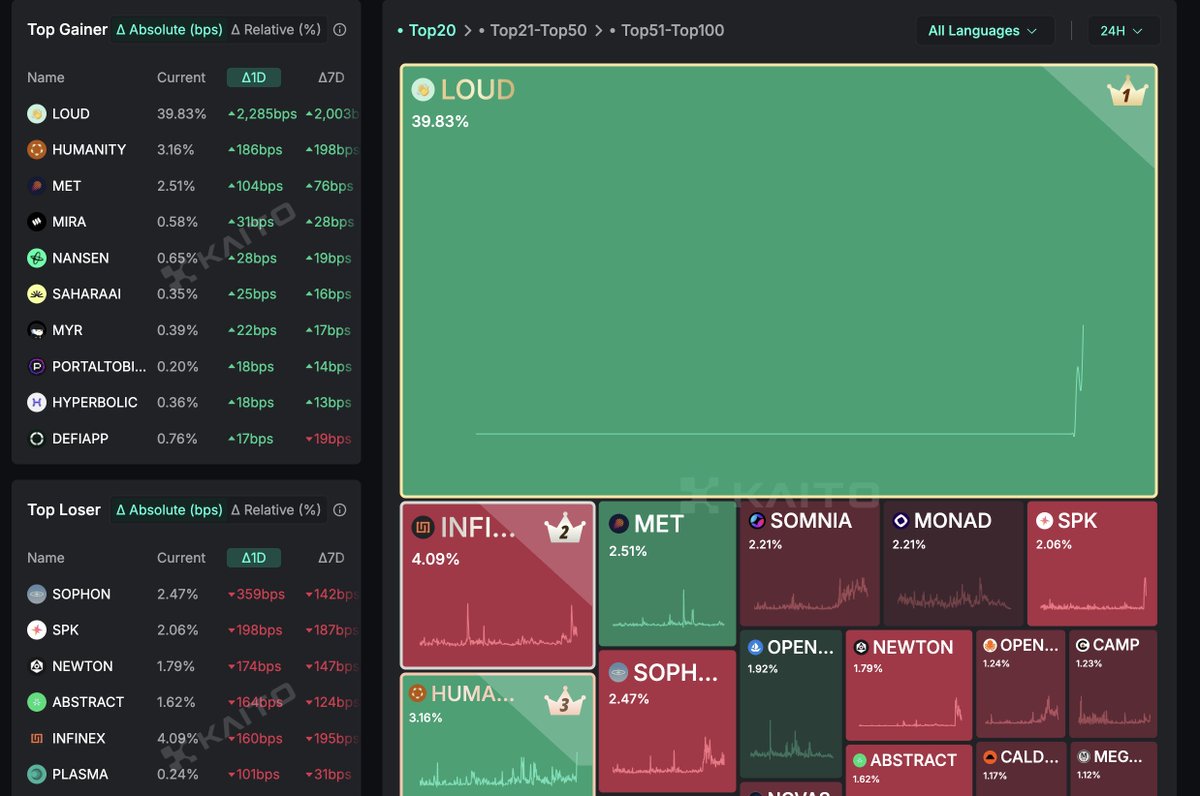Image resolution: width=1200 pixels, height=796 pixels.
Task: Open the large LOUD treemap tile
Action: pyautogui.click(x=779, y=281)
